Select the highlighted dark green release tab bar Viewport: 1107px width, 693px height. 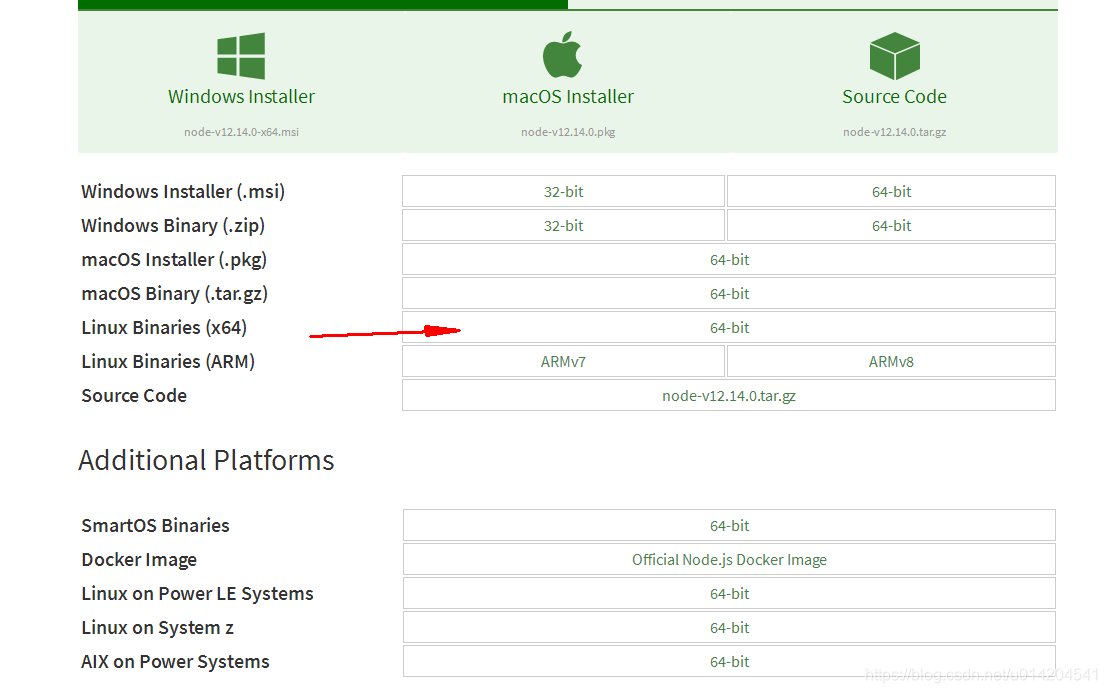coord(323,4)
